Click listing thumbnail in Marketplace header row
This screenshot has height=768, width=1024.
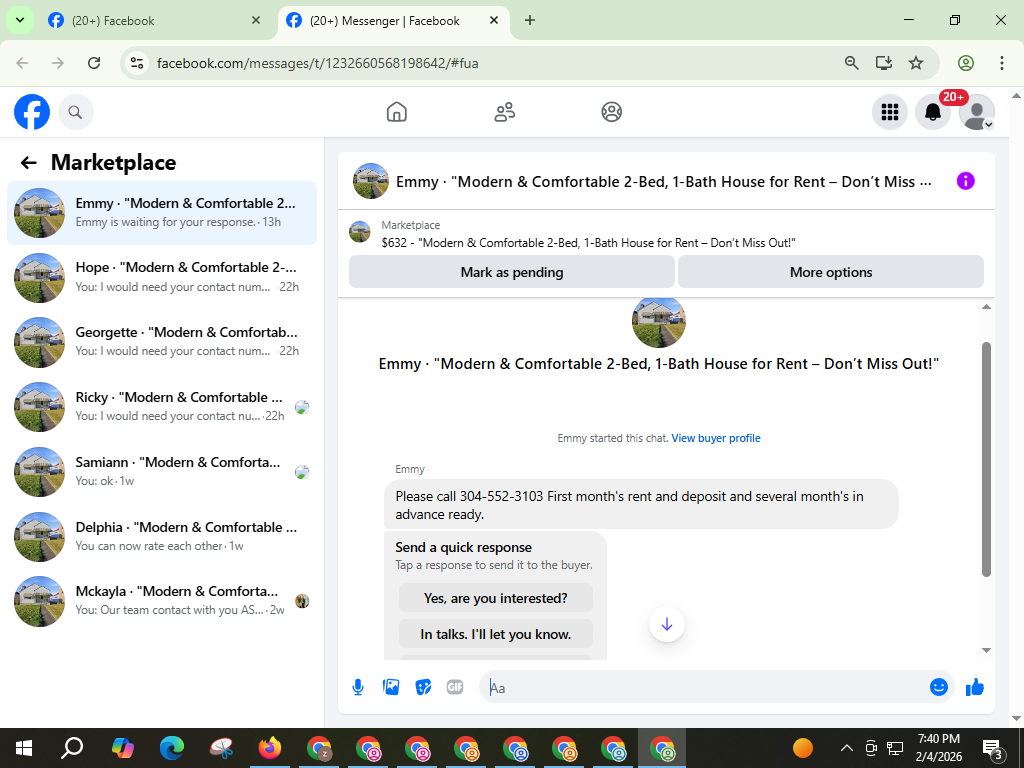click(x=360, y=232)
